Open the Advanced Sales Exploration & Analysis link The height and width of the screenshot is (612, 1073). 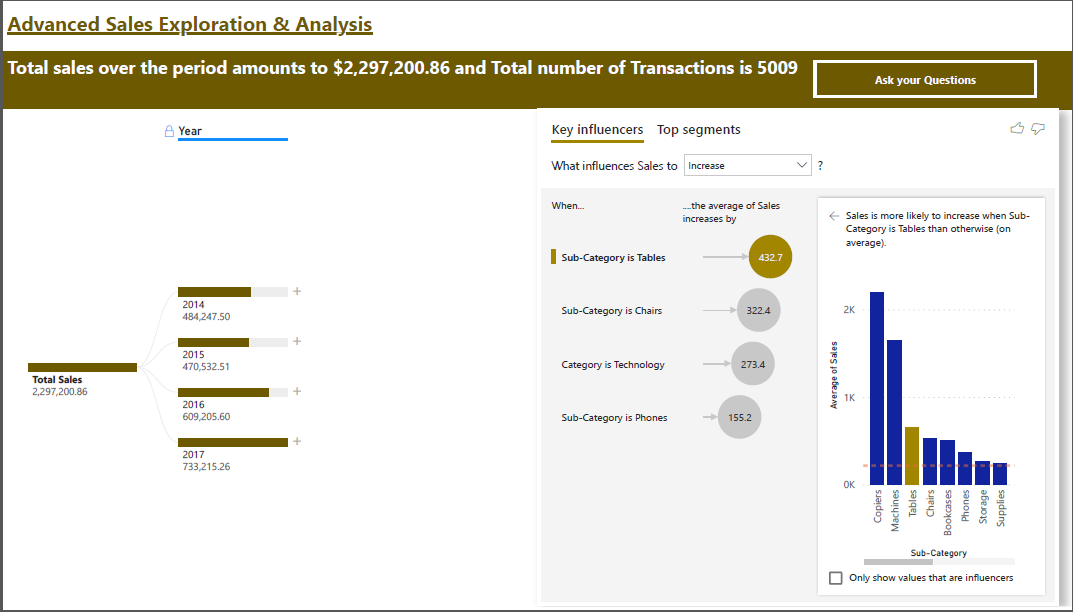(190, 23)
